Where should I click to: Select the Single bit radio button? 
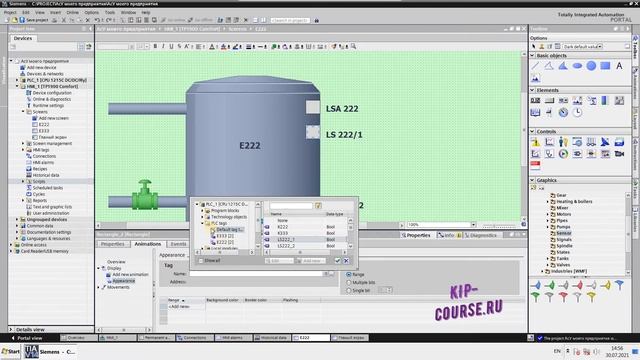(x=349, y=290)
